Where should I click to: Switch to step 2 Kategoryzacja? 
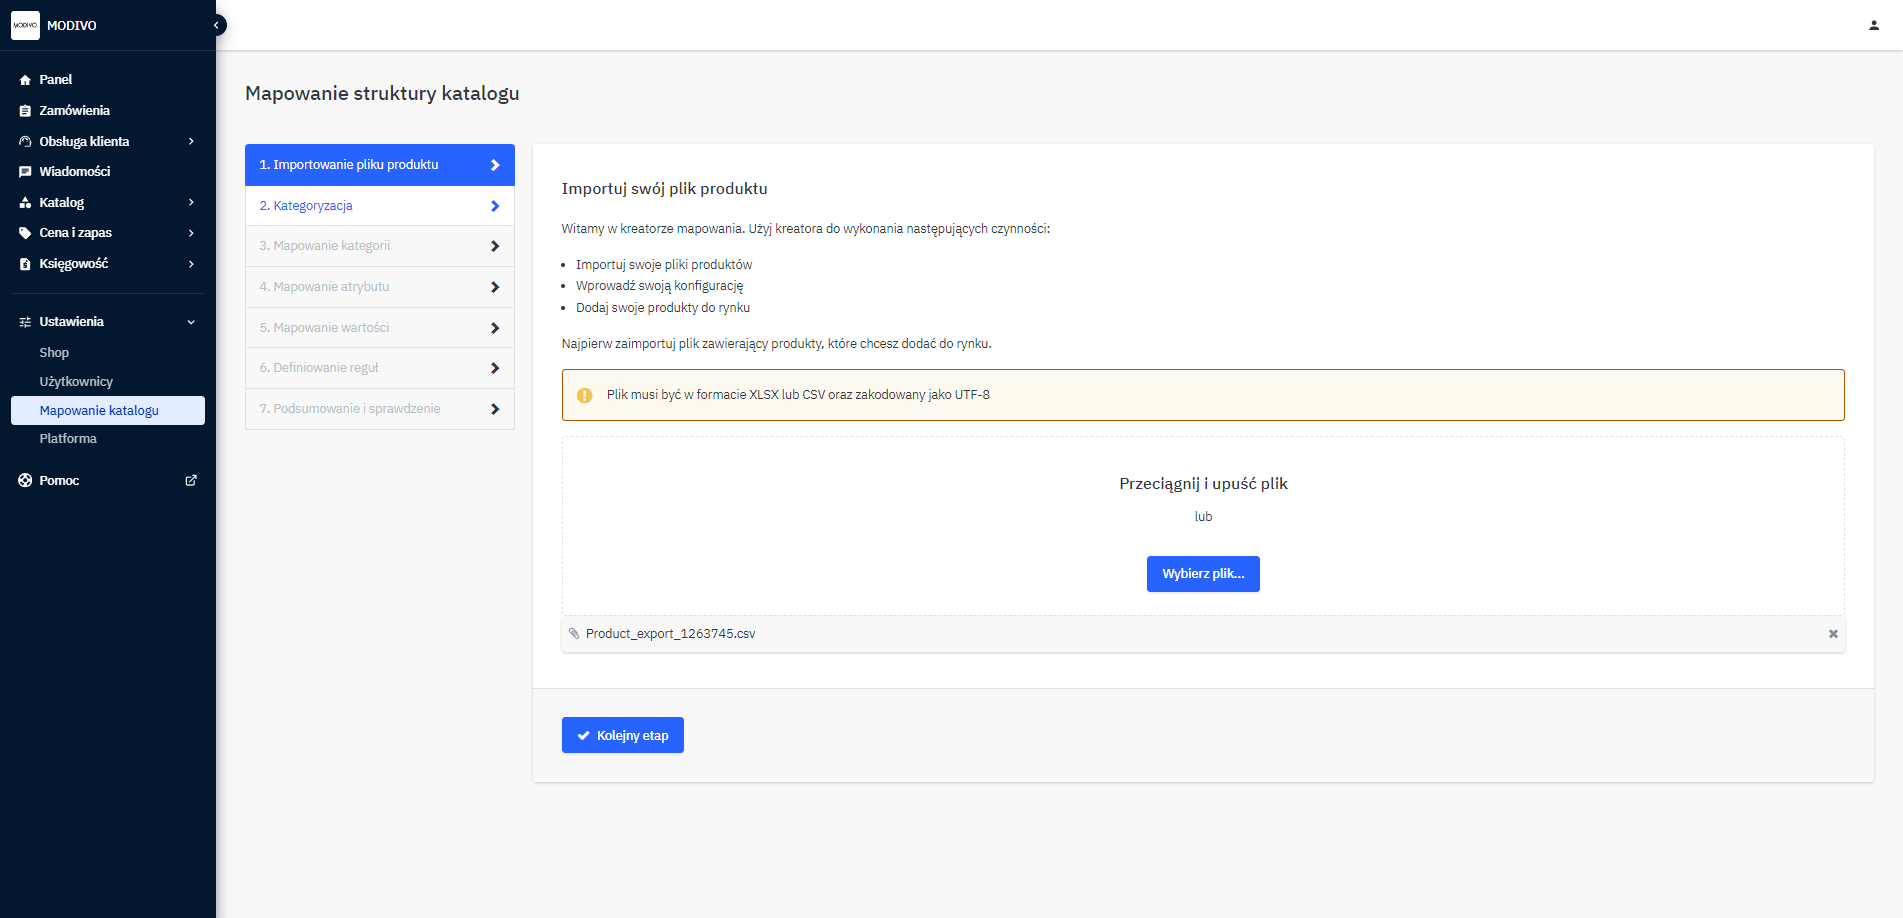point(379,206)
